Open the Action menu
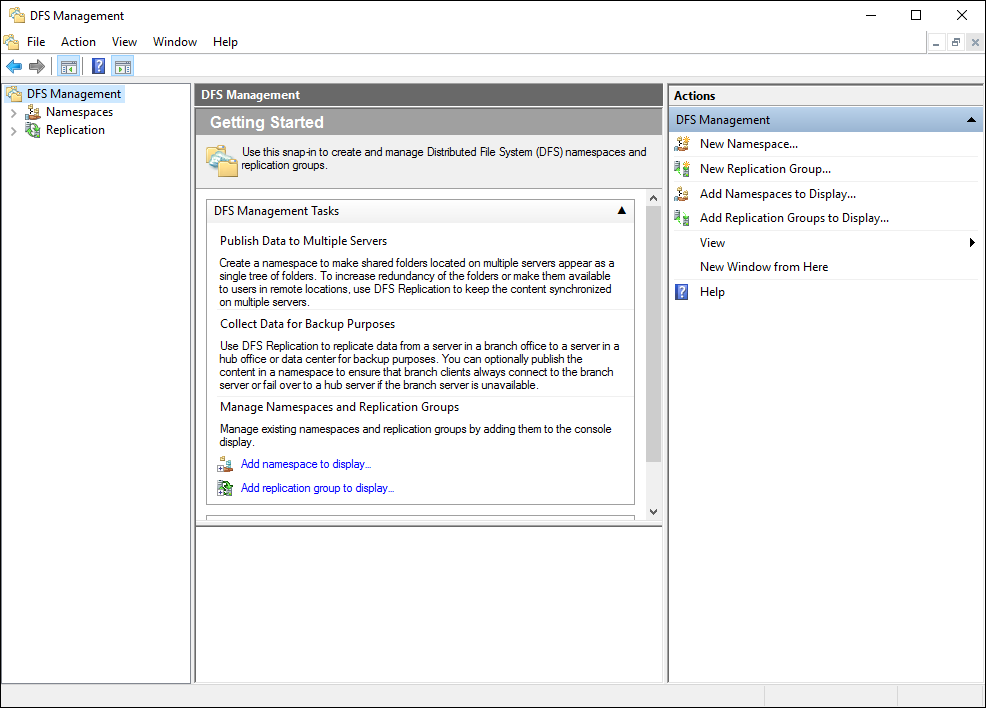Screen dimensions: 986x708 [78, 42]
